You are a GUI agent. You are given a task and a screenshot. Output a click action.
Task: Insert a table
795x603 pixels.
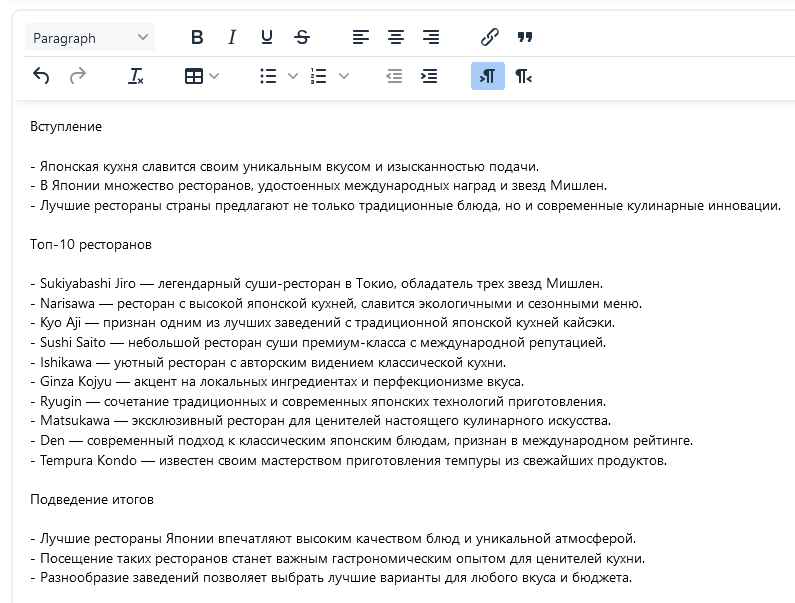click(x=194, y=76)
